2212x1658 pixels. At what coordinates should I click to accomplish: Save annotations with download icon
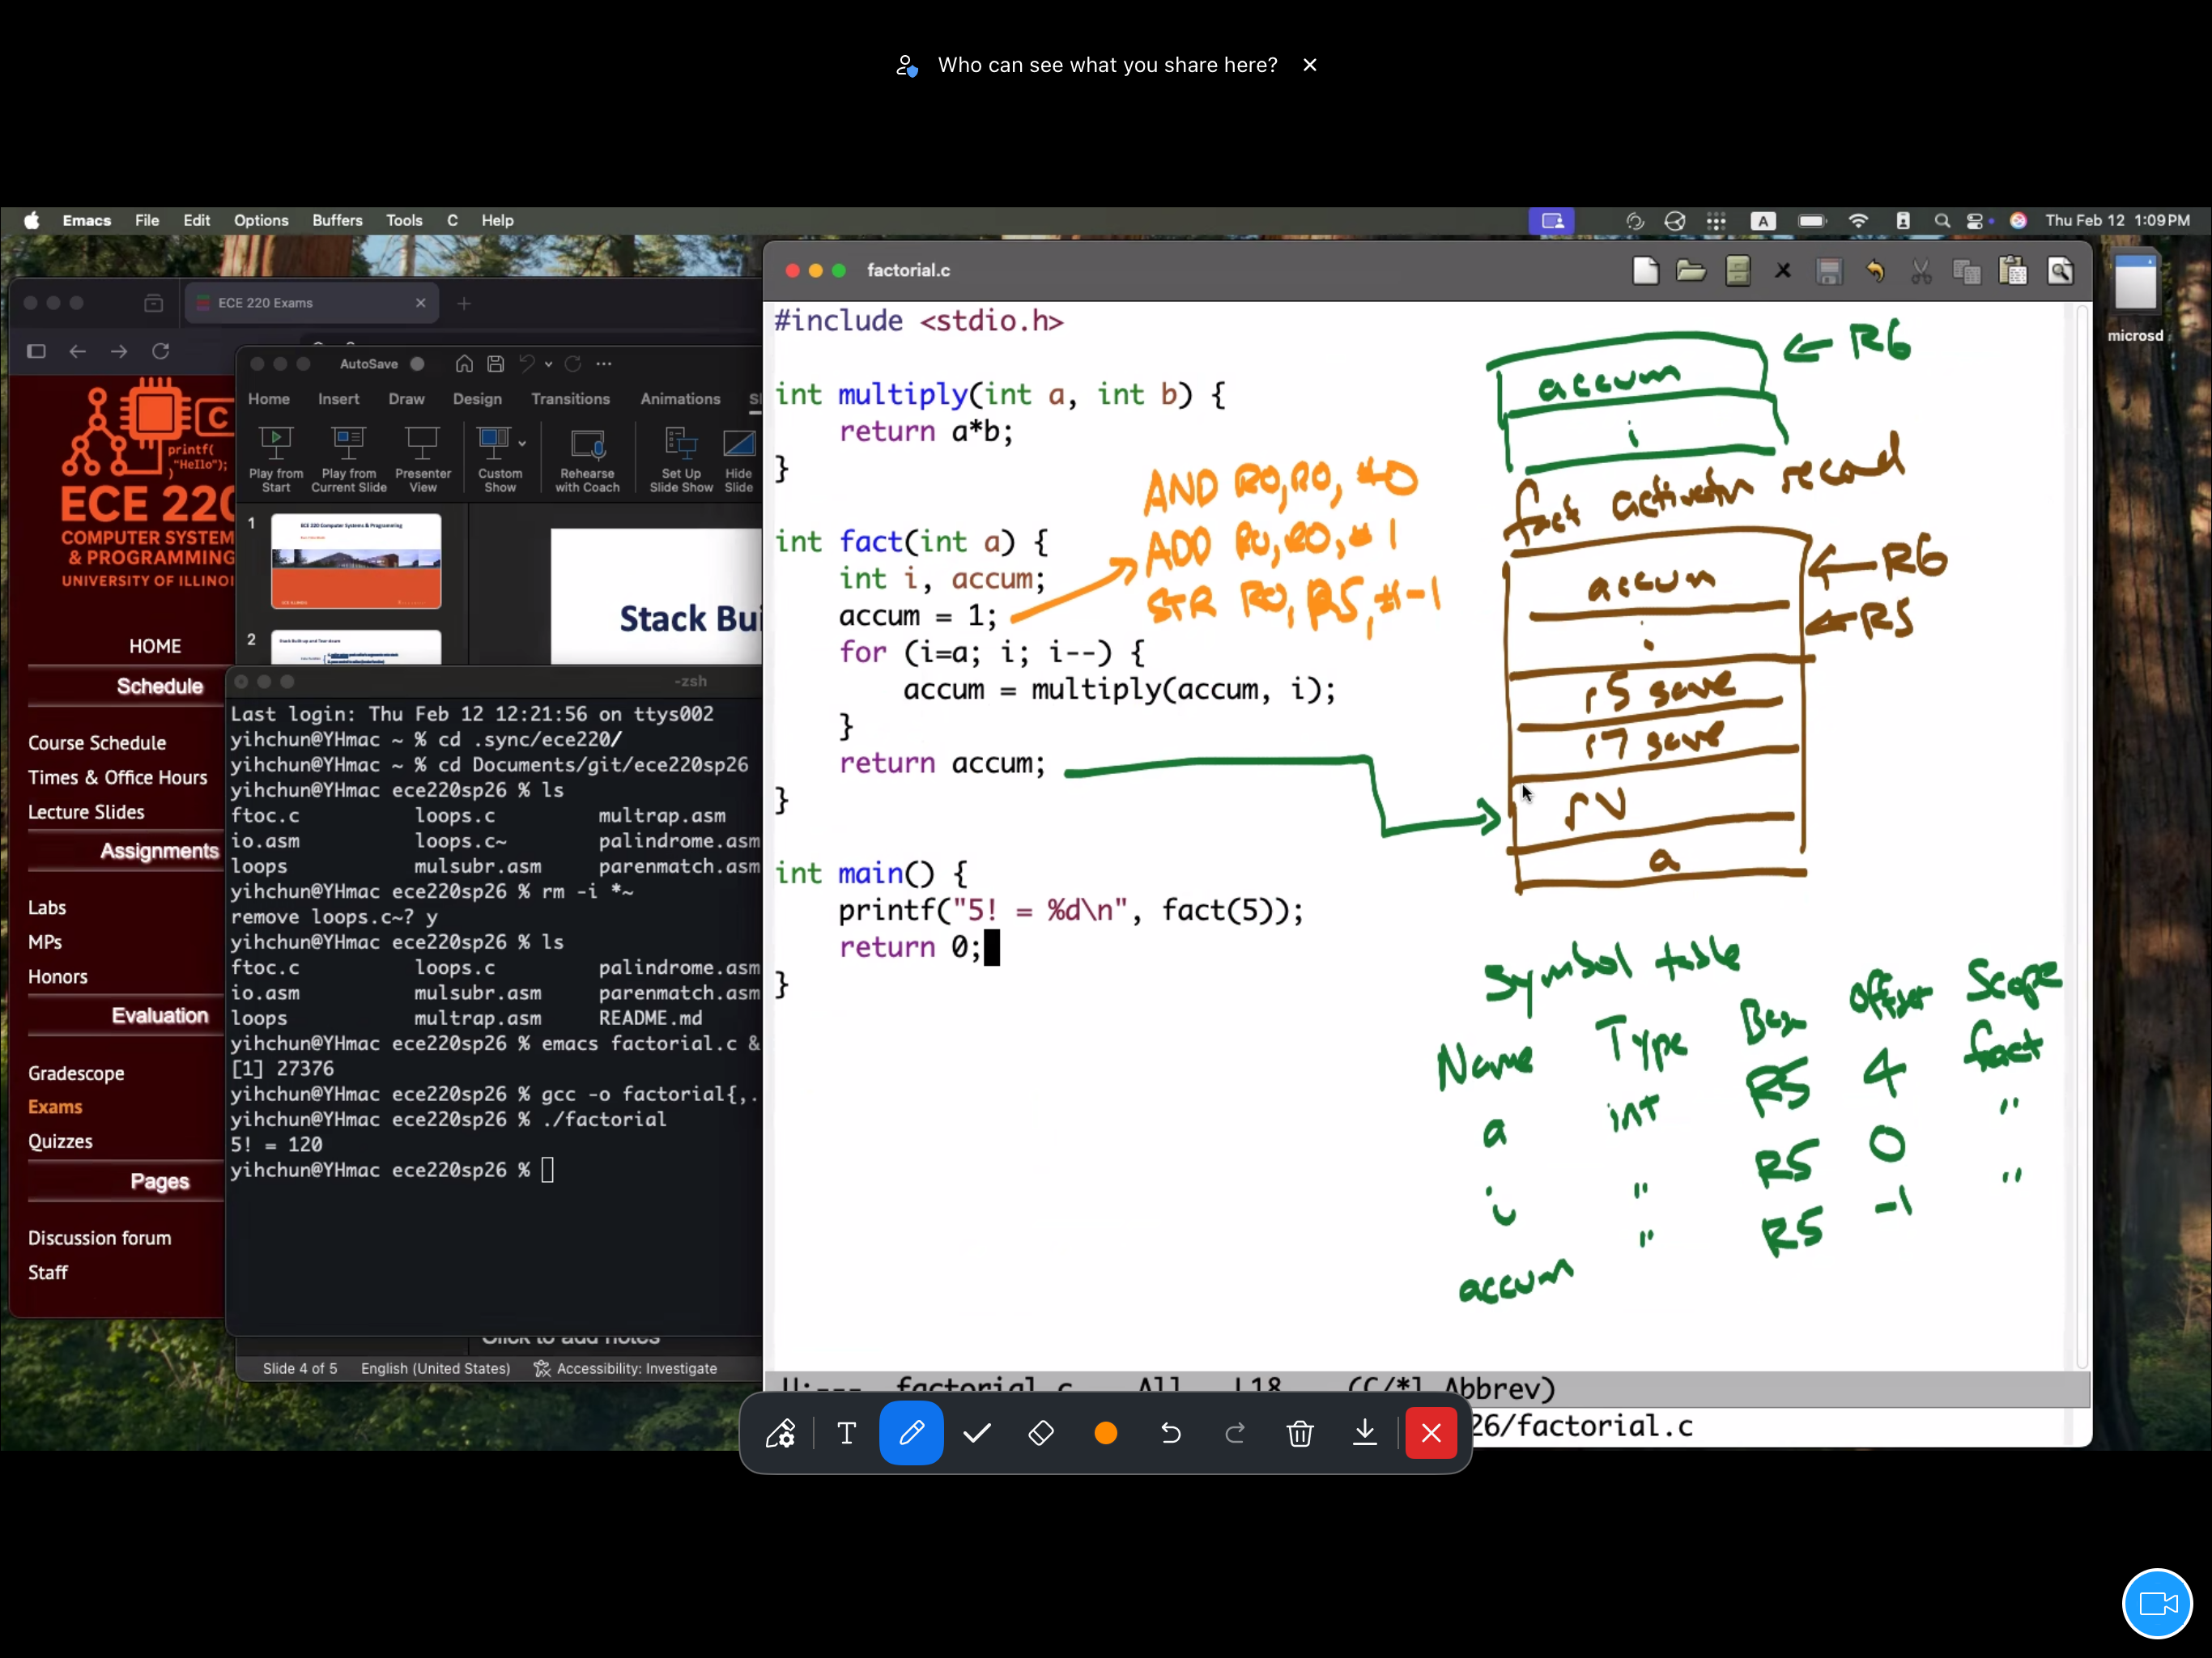[1364, 1433]
